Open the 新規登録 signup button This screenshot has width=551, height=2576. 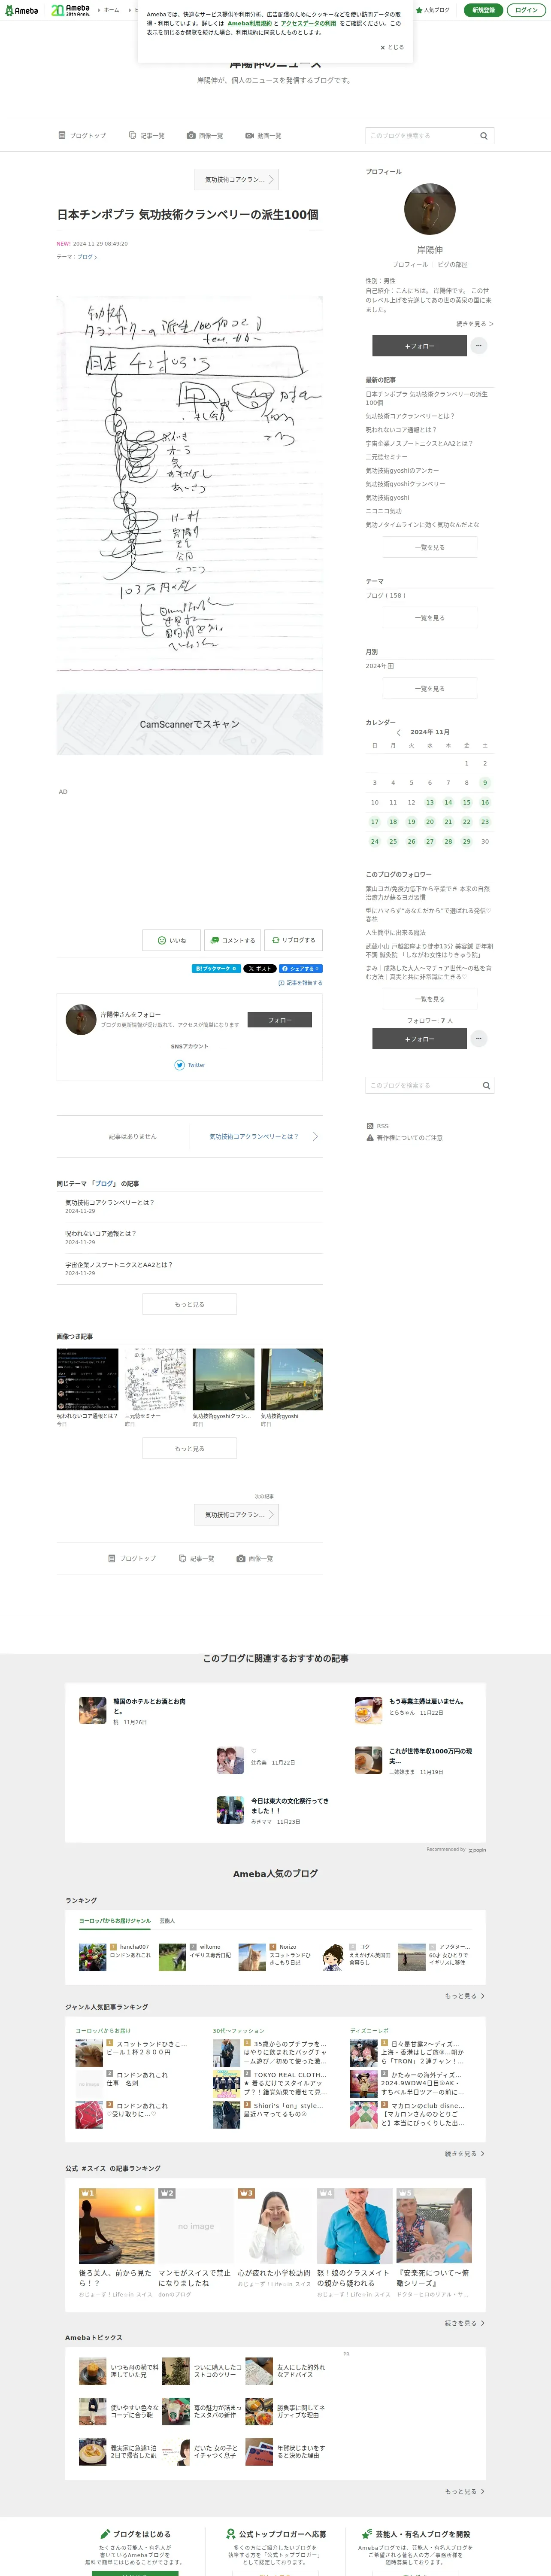coord(483,10)
